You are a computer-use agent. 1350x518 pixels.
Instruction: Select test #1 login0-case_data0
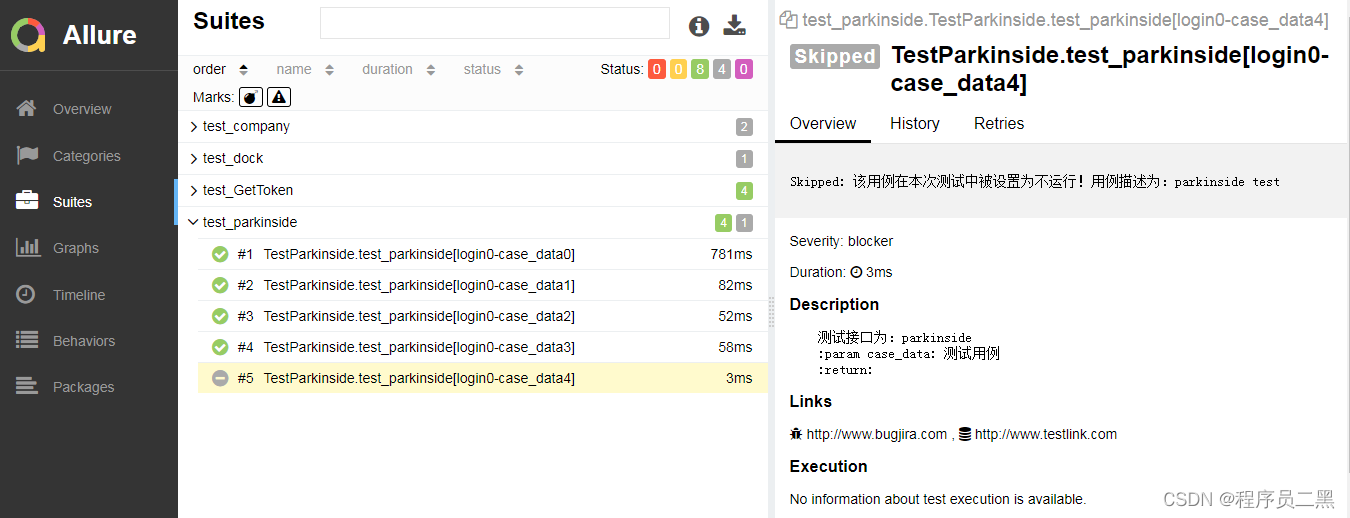coord(483,254)
